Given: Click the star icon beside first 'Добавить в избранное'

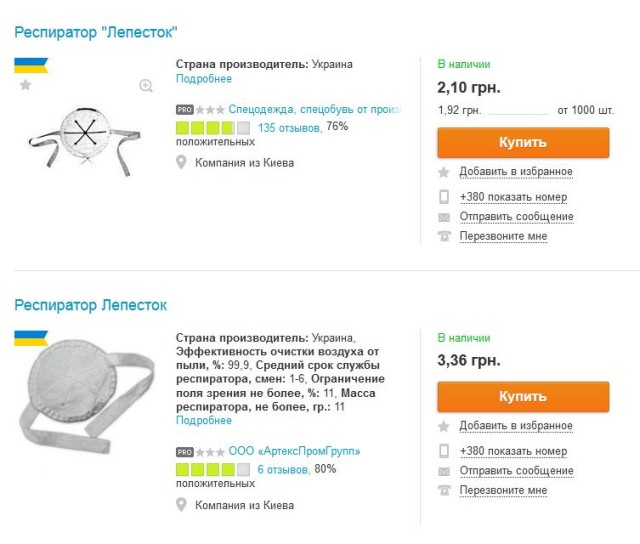Looking at the screenshot, I should pos(445,172).
